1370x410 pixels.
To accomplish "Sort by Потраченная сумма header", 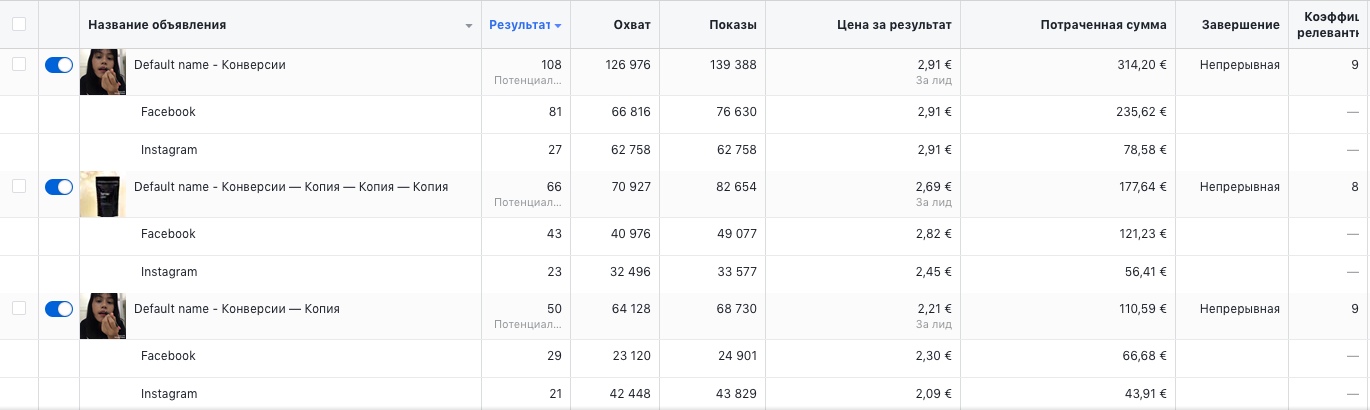I will [1097, 24].
